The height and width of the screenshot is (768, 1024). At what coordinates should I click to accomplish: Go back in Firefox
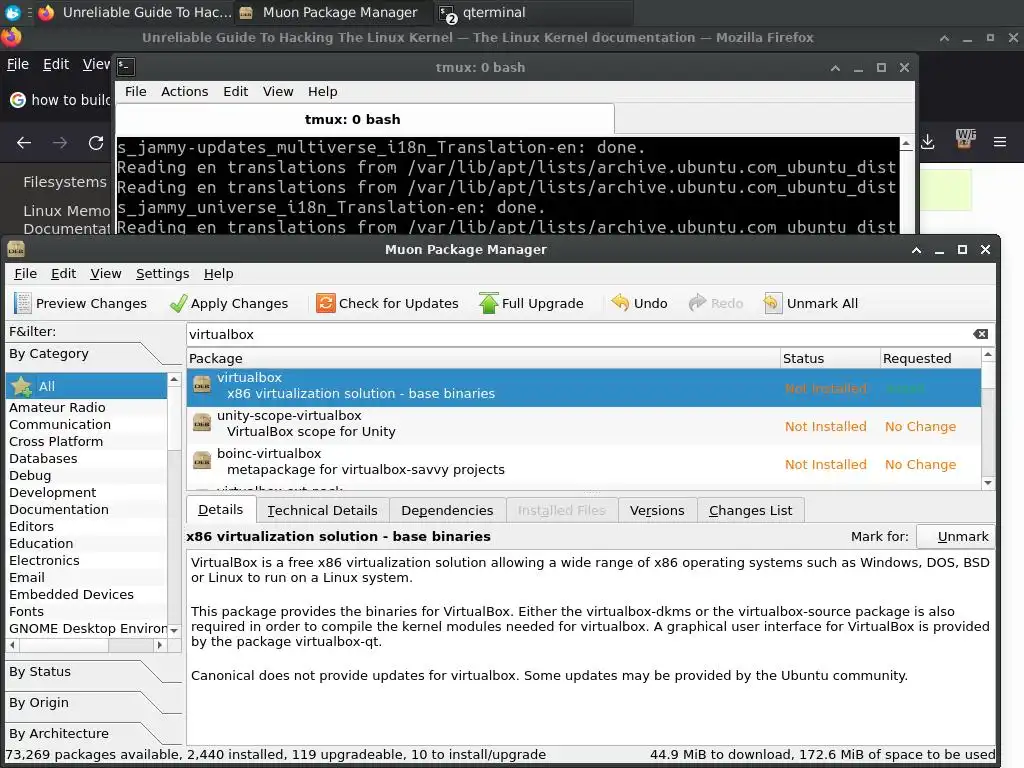[24, 142]
